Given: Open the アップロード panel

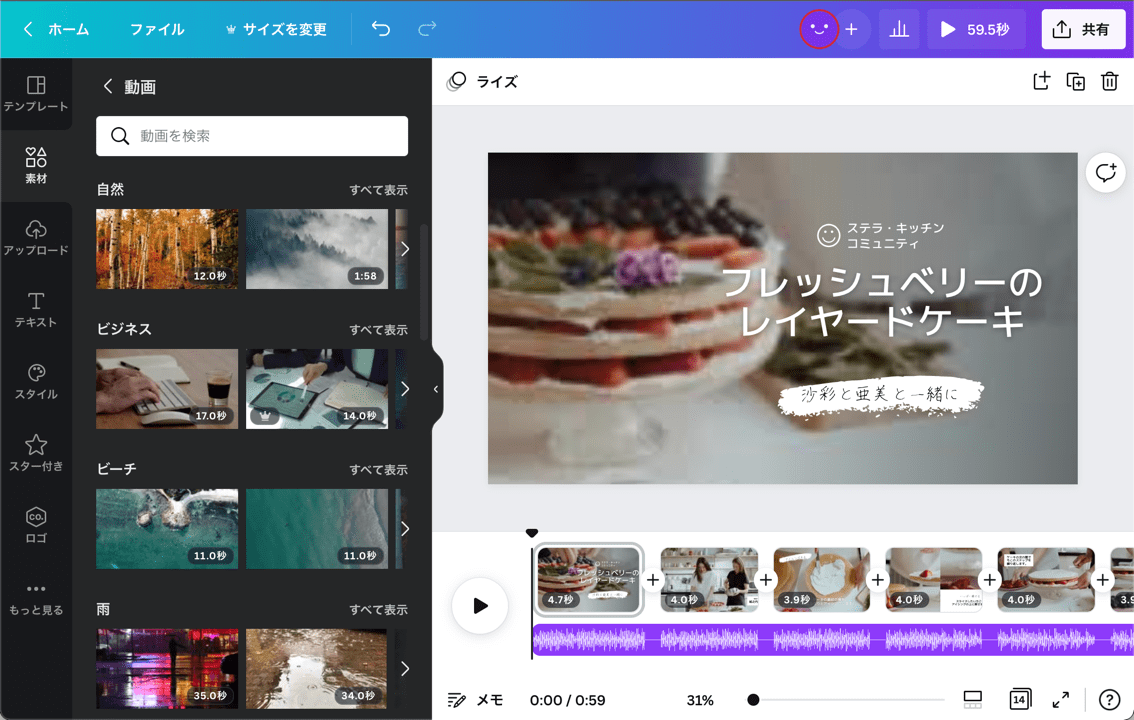Looking at the screenshot, I should pos(37,237).
